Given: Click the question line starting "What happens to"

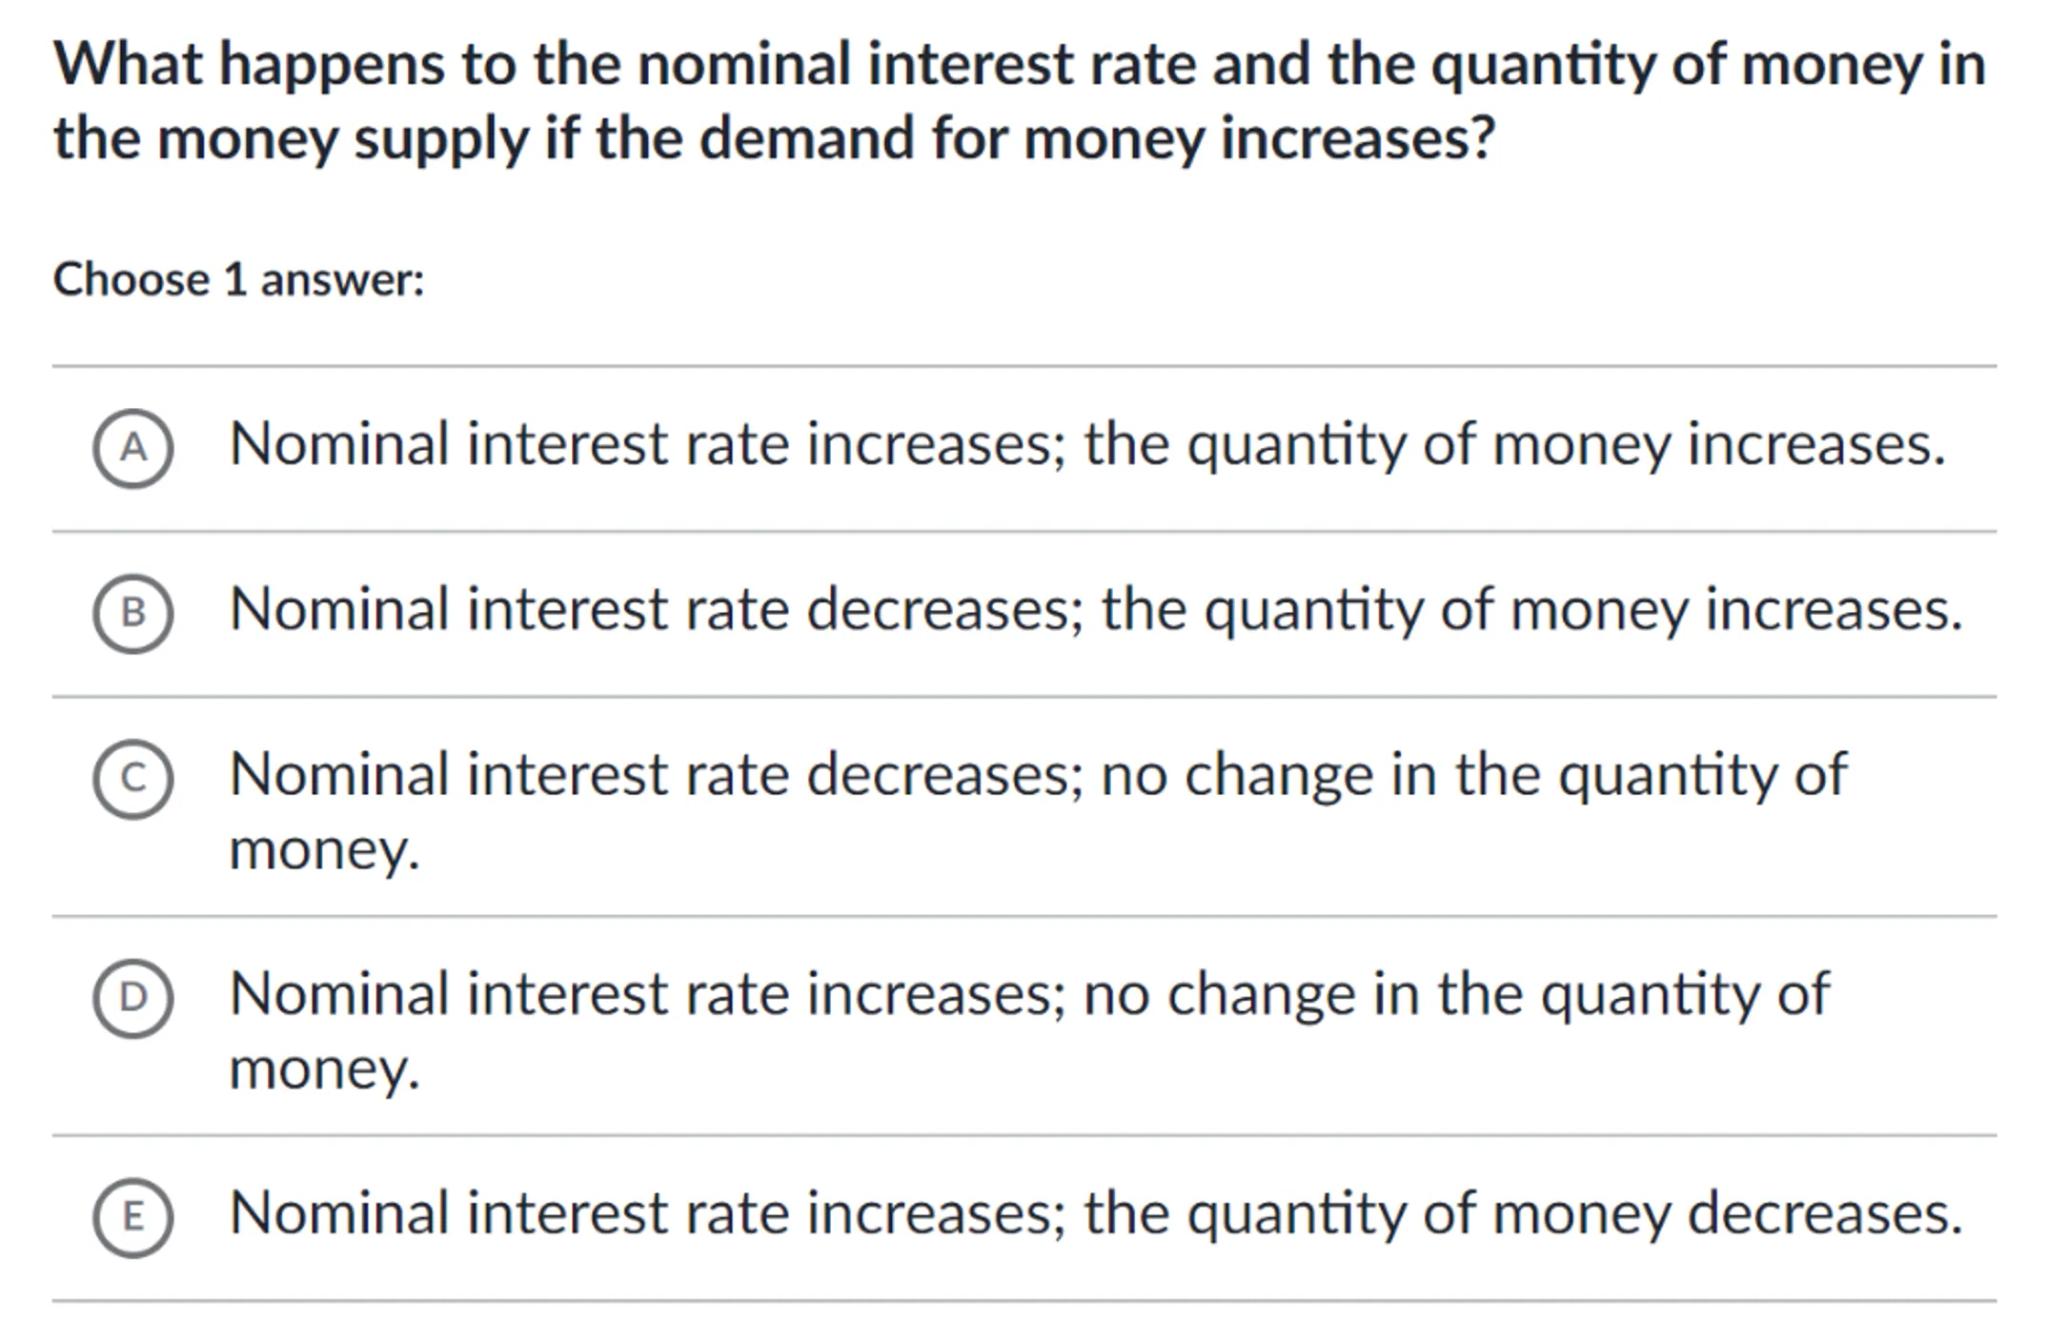Looking at the screenshot, I should 1019,64.
